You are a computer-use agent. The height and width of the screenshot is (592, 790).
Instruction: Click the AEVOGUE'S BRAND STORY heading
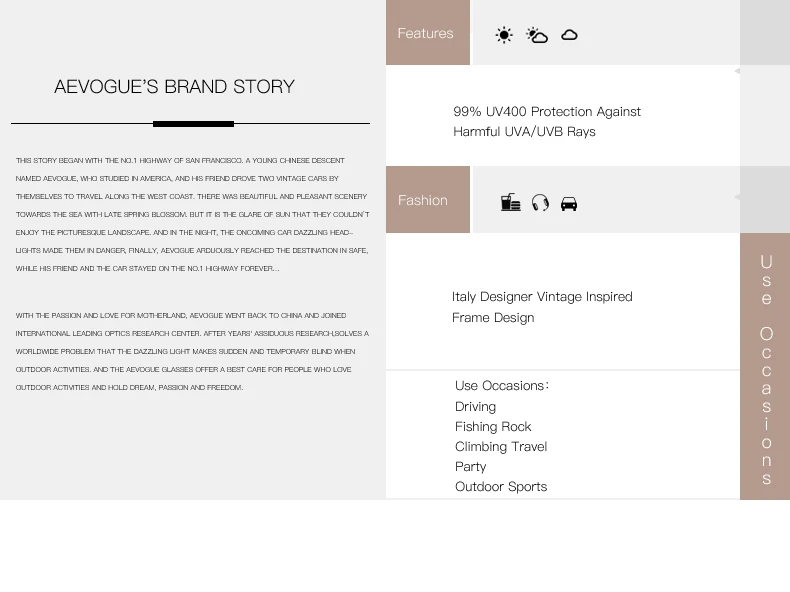[174, 87]
